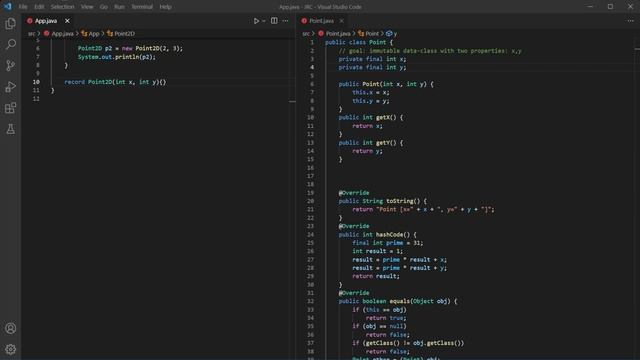640x360 pixels.
Task: Close the Point.java tab
Action: [342, 21]
